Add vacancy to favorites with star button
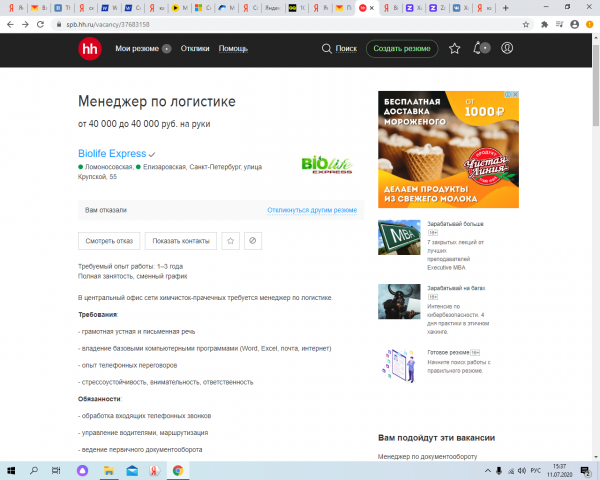Viewport: 600px width, 480px height. click(x=229, y=241)
